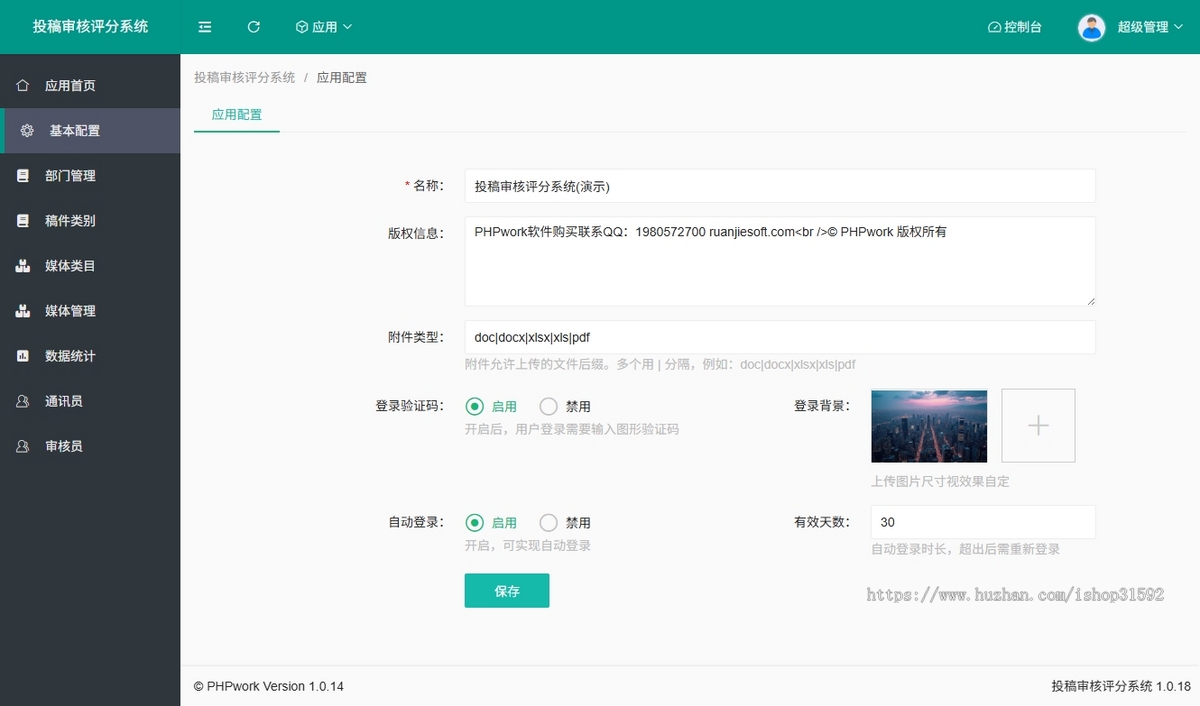The height and width of the screenshot is (706, 1200).
Task: Click the user icon beside 通讯员
Action: 23,401
